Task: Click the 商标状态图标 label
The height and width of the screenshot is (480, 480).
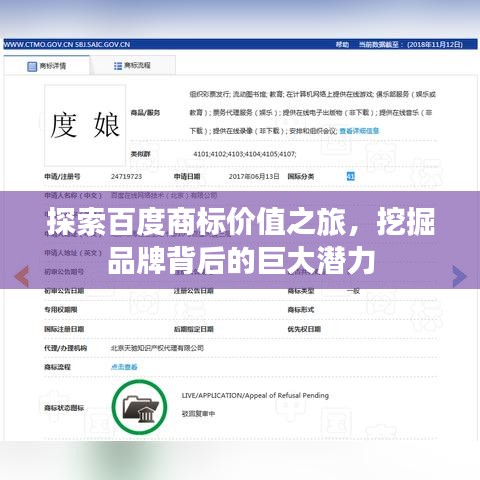Action: (x=64, y=408)
